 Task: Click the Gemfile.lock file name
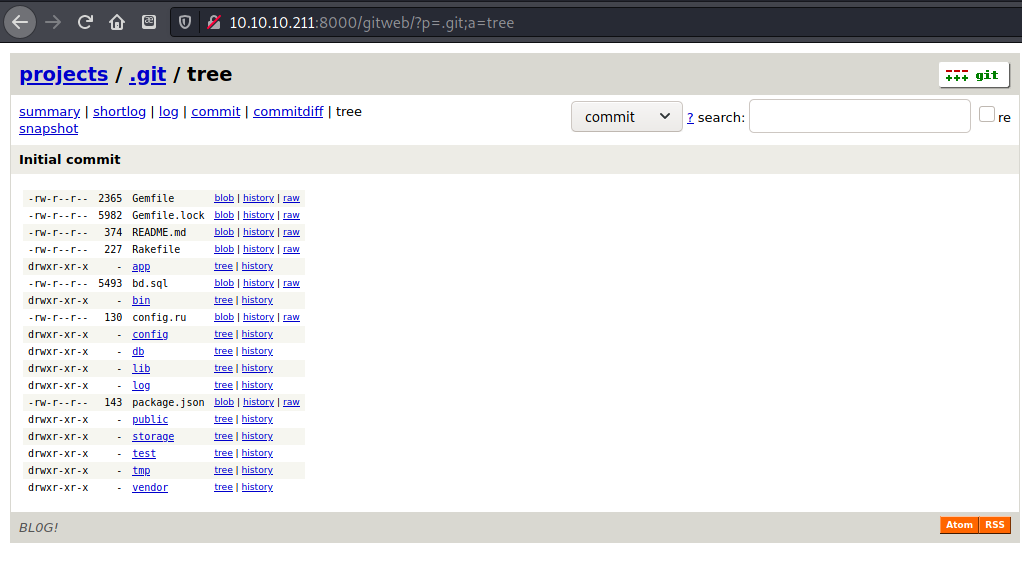(168, 215)
